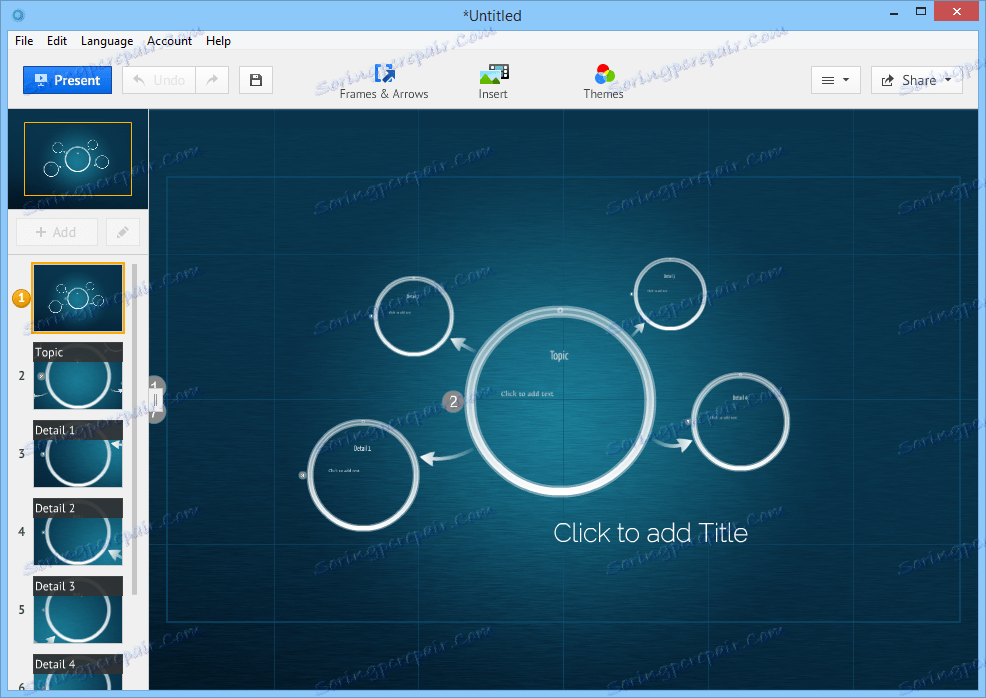The image size is (986, 698).
Task: Expand the hamburger options dropdown
Action: tap(836, 80)
